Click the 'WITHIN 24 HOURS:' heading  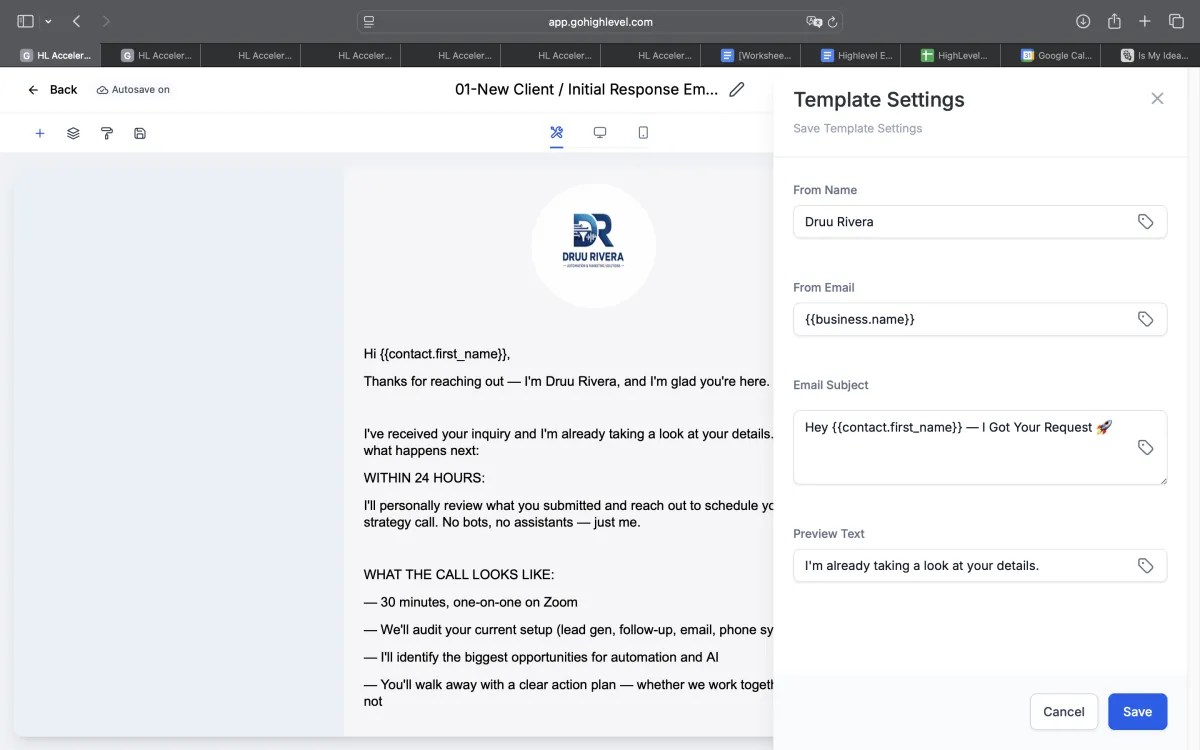[424, 478]
